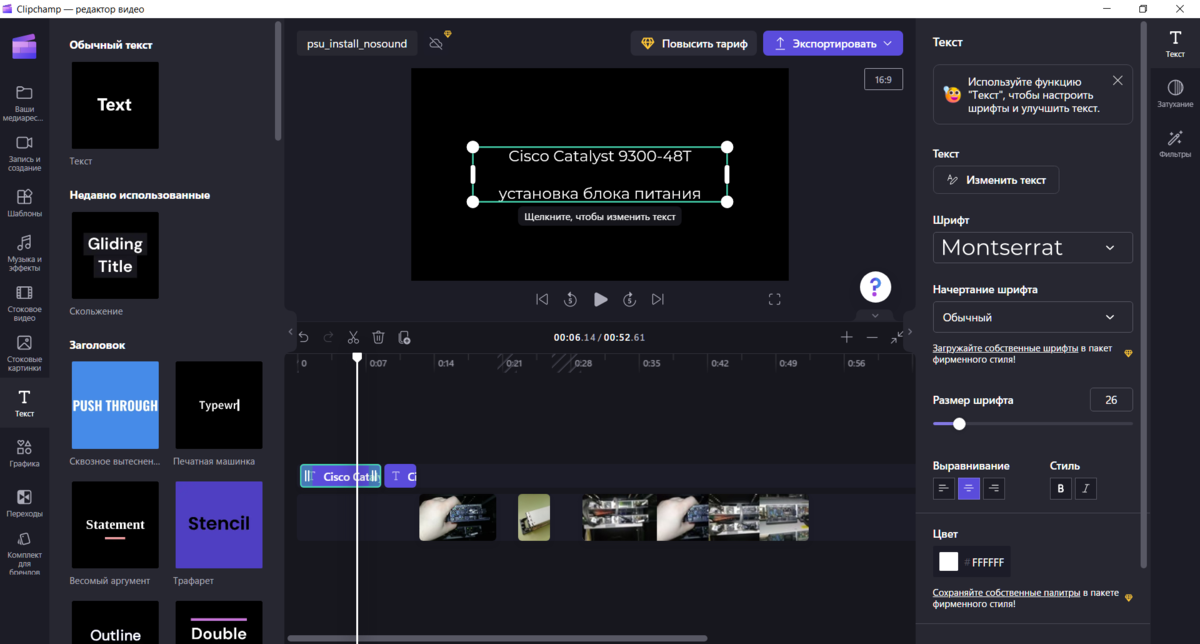Open the Затухание panel on the right
This screenshot has height=644, width=1200.
pos(1175,92)
